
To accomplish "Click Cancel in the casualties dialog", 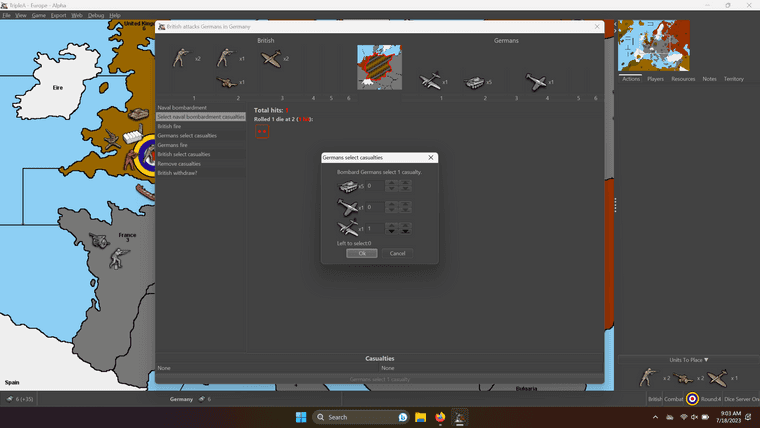I will coord(397,253).
